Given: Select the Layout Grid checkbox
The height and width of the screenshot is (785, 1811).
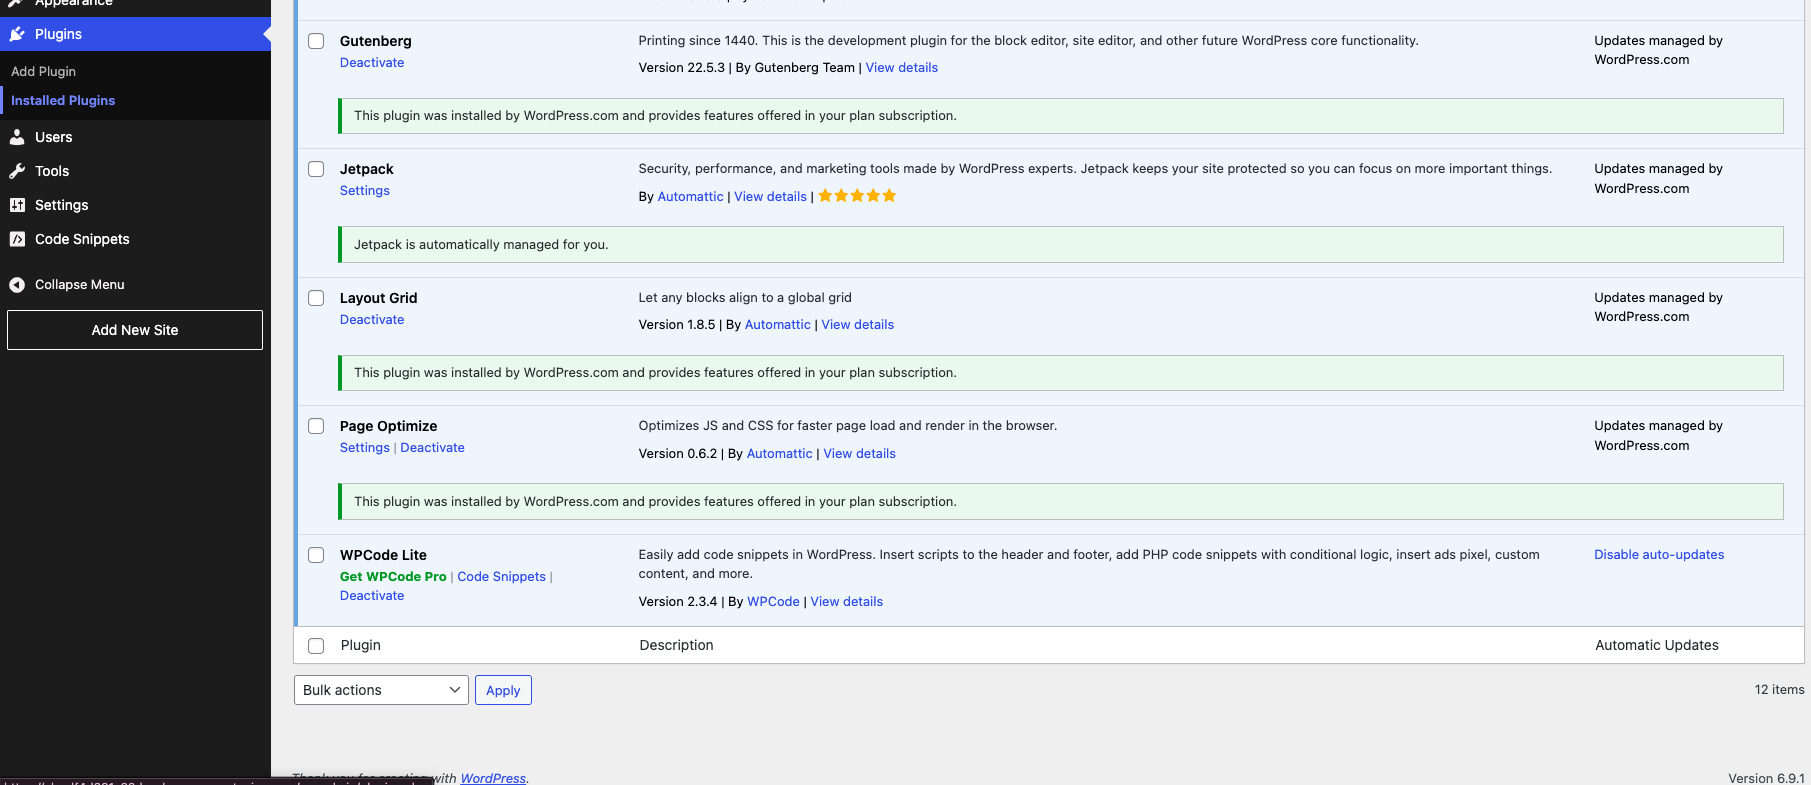Looking at the screenshot, I should 316,298.
